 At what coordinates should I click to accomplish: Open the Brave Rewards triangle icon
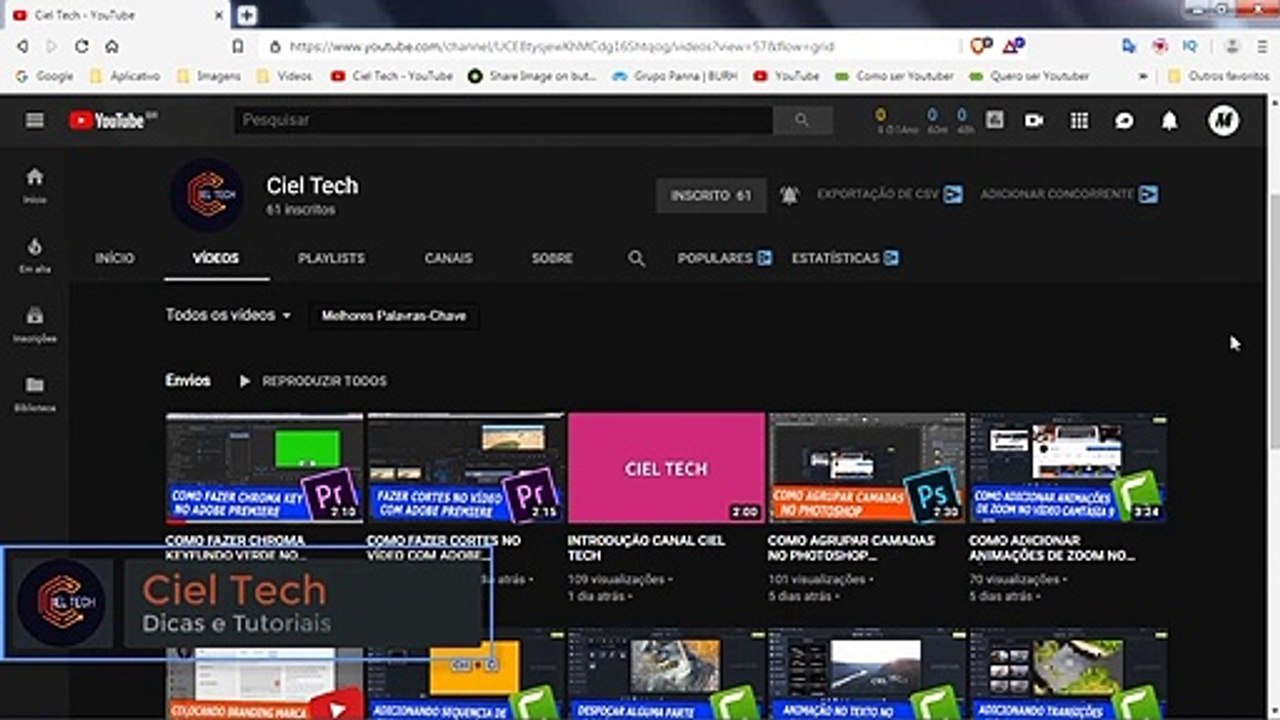(1014, 46)
